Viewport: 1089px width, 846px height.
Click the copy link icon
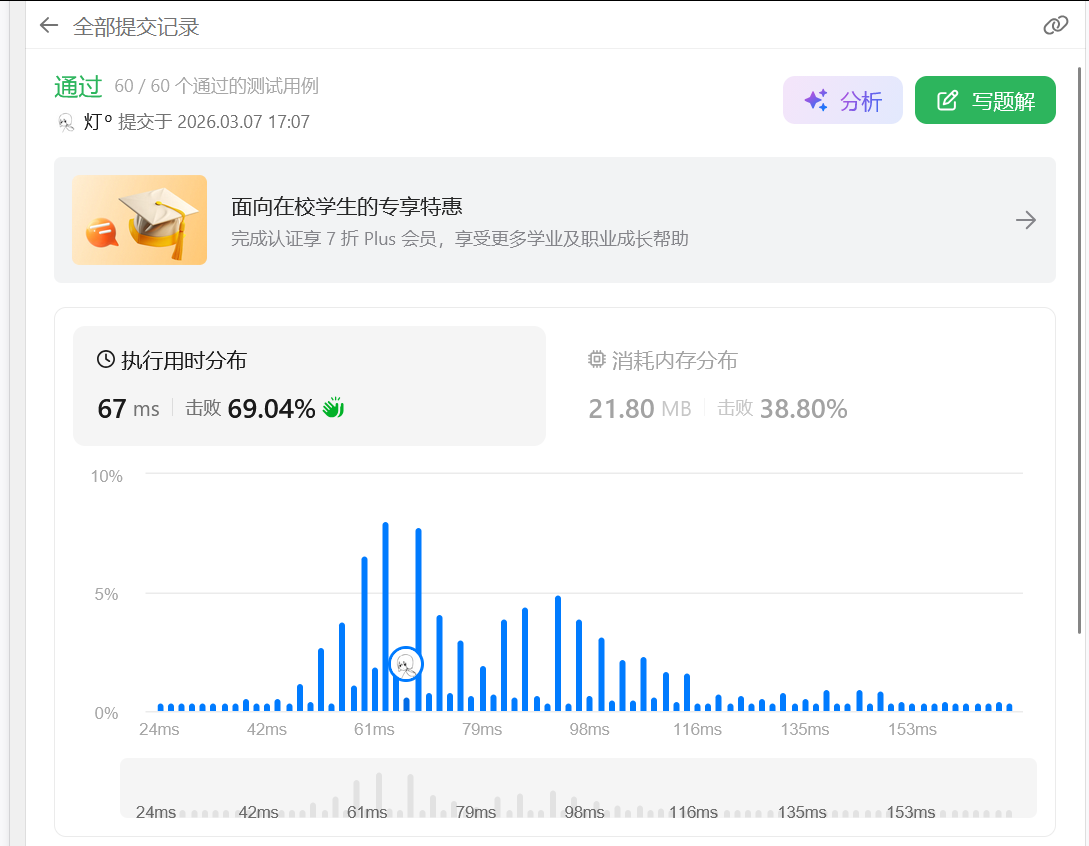pyautogui.click(x=1055, y=25)
